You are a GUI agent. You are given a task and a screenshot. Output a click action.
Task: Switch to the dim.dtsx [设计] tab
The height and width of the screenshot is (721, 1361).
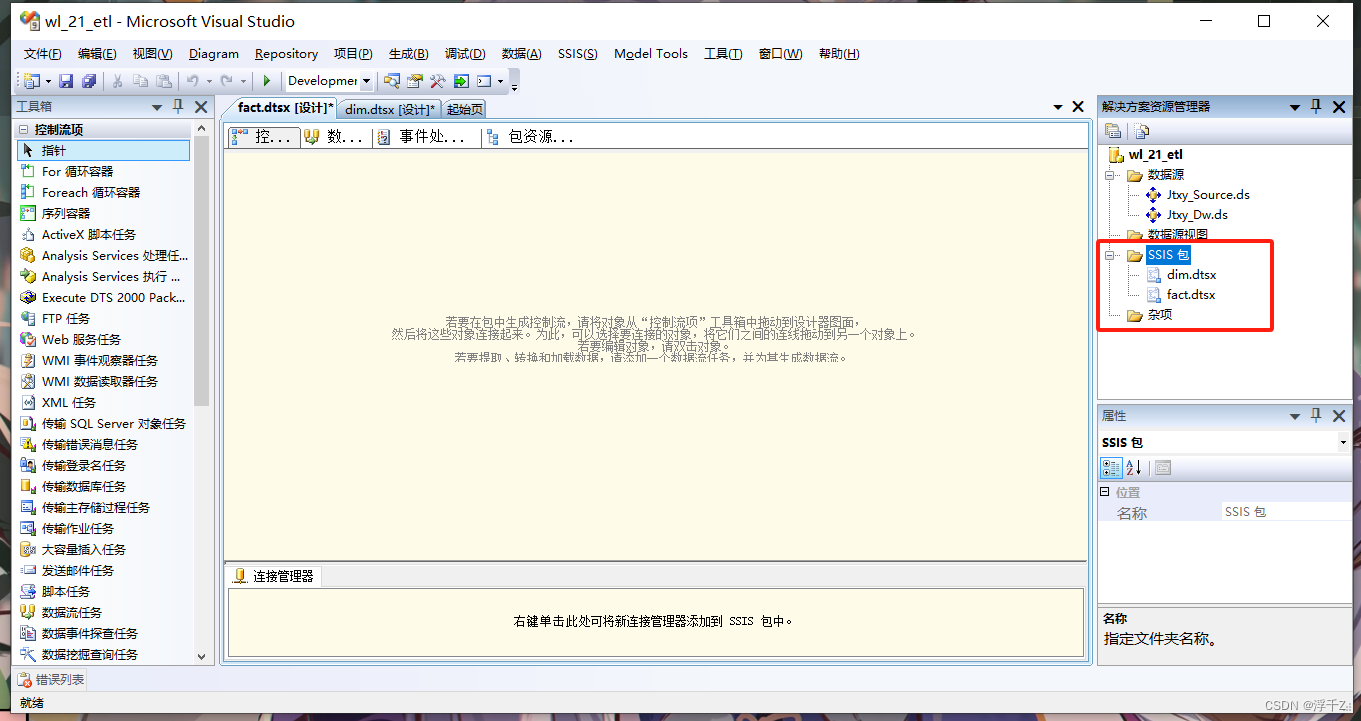tap(389, 109)
